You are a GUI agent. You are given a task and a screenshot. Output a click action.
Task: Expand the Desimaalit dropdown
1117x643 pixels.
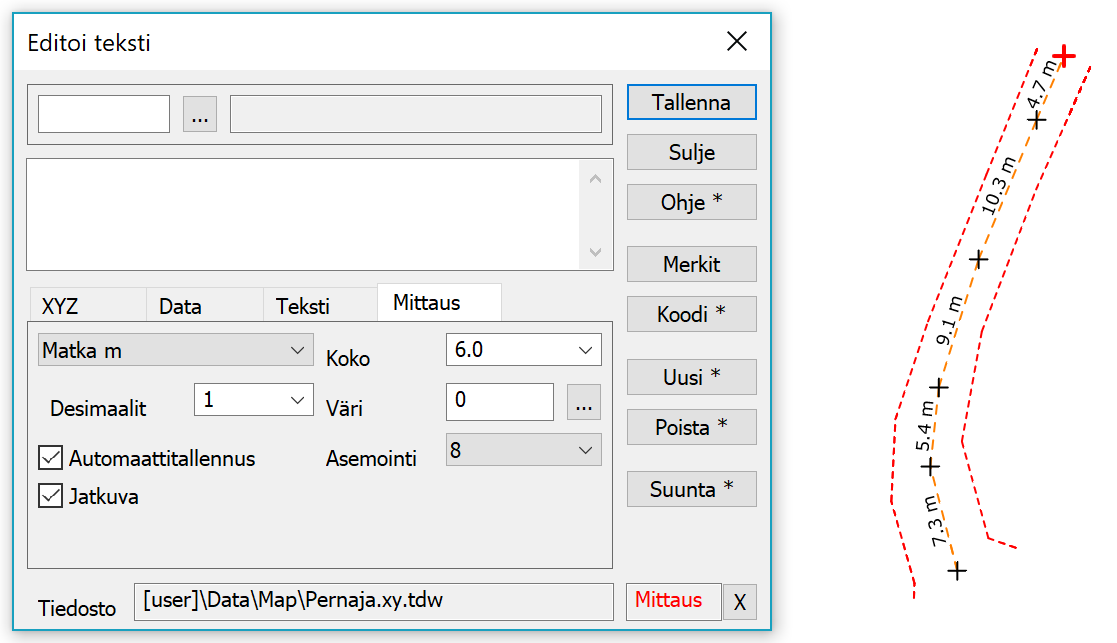coord(254,400)
